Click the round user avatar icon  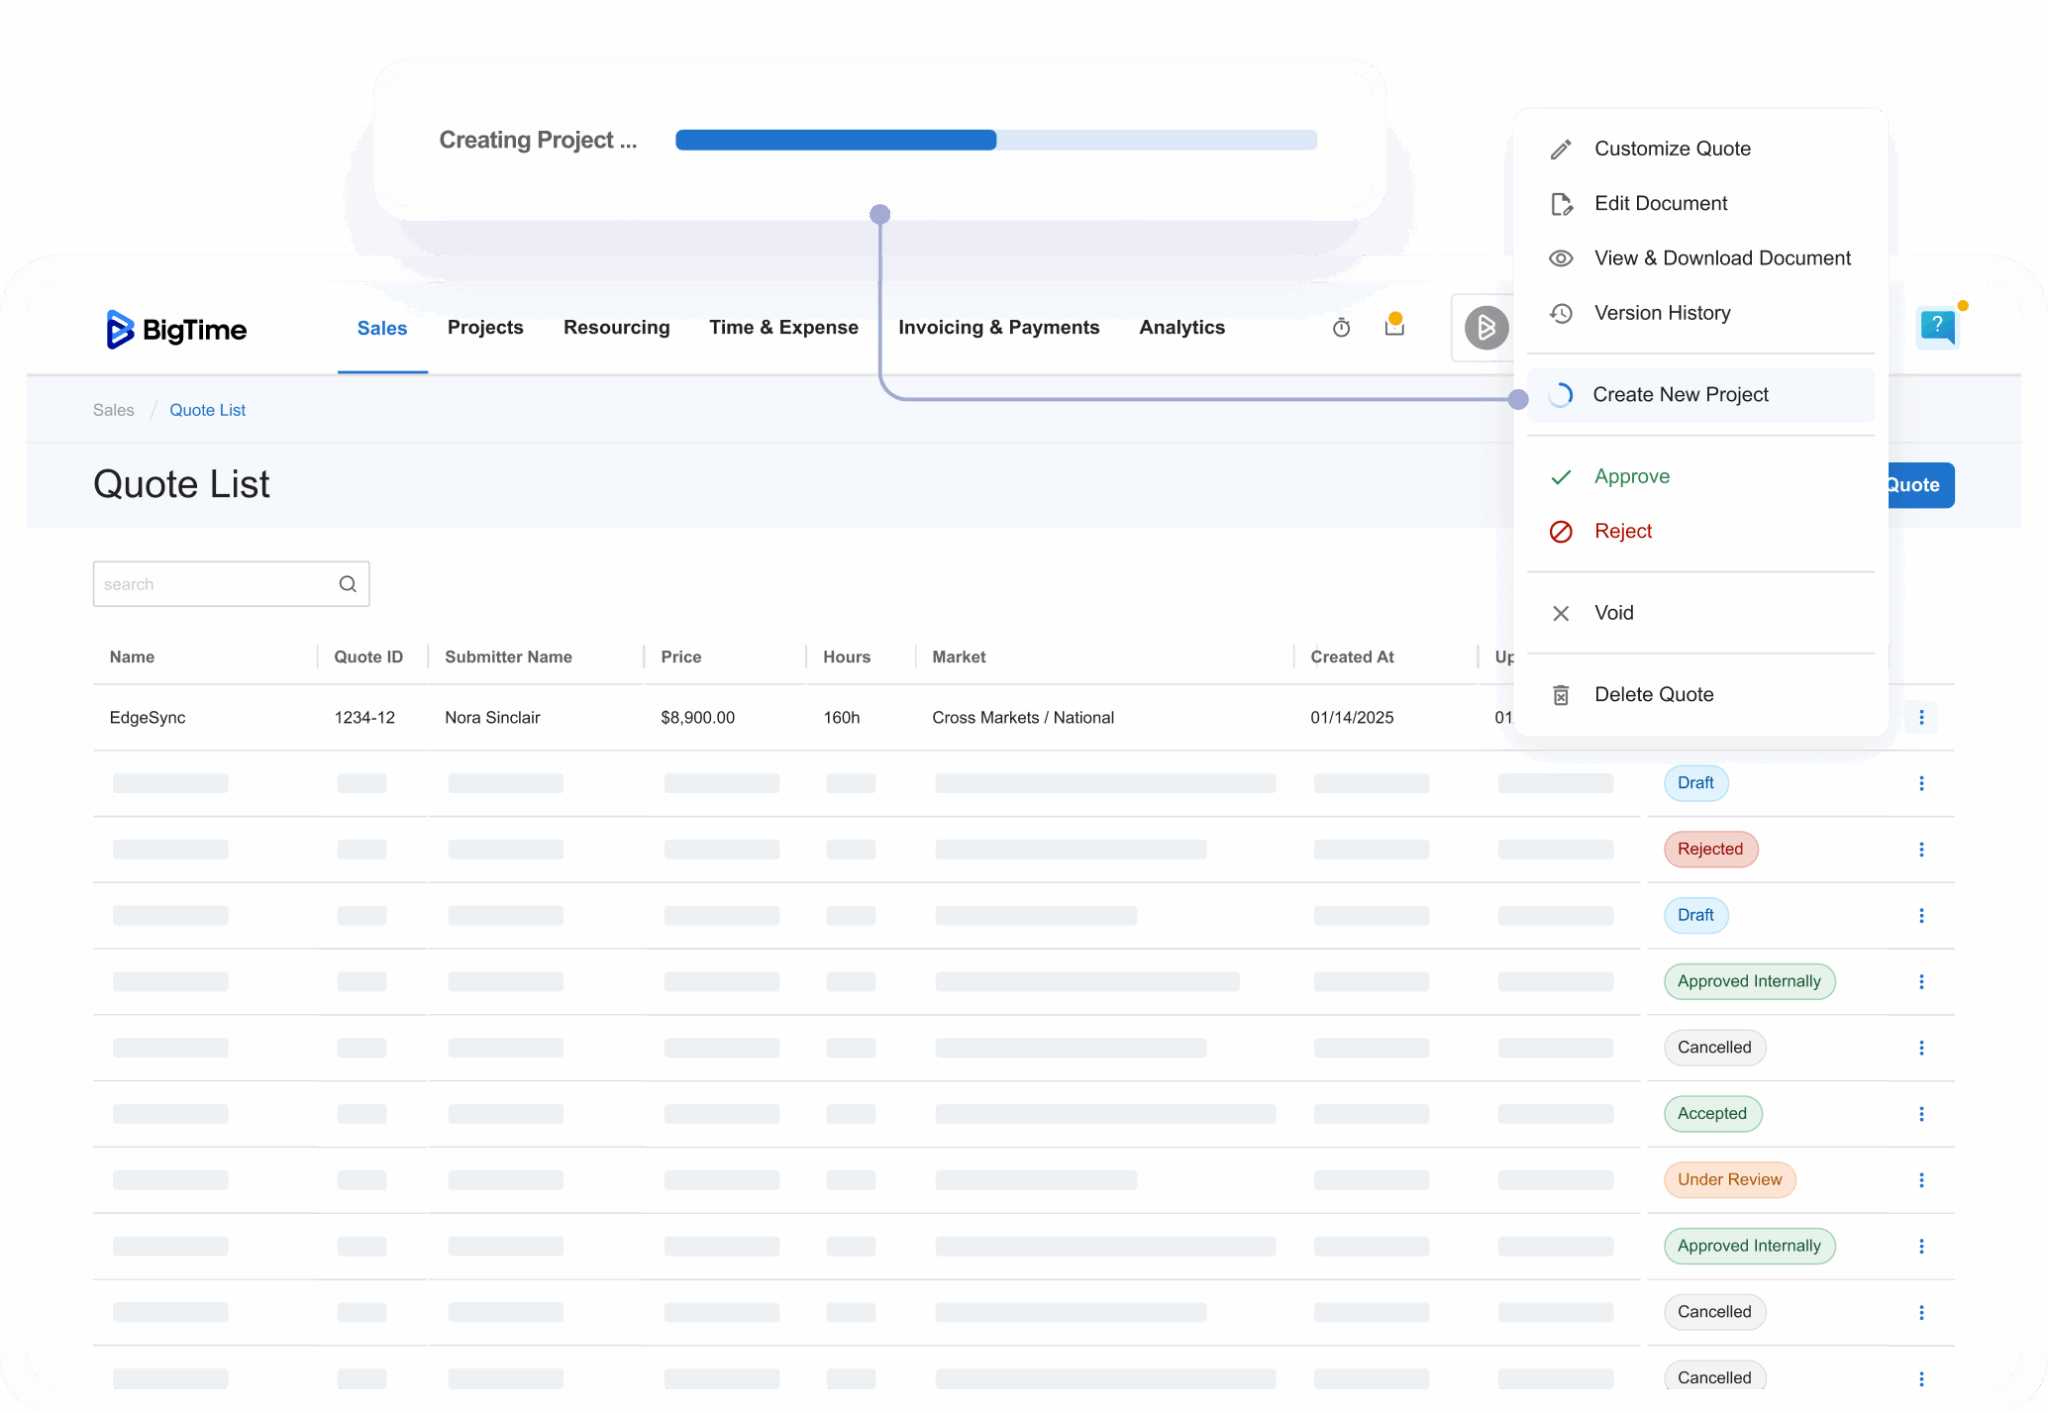[1486, 327]
